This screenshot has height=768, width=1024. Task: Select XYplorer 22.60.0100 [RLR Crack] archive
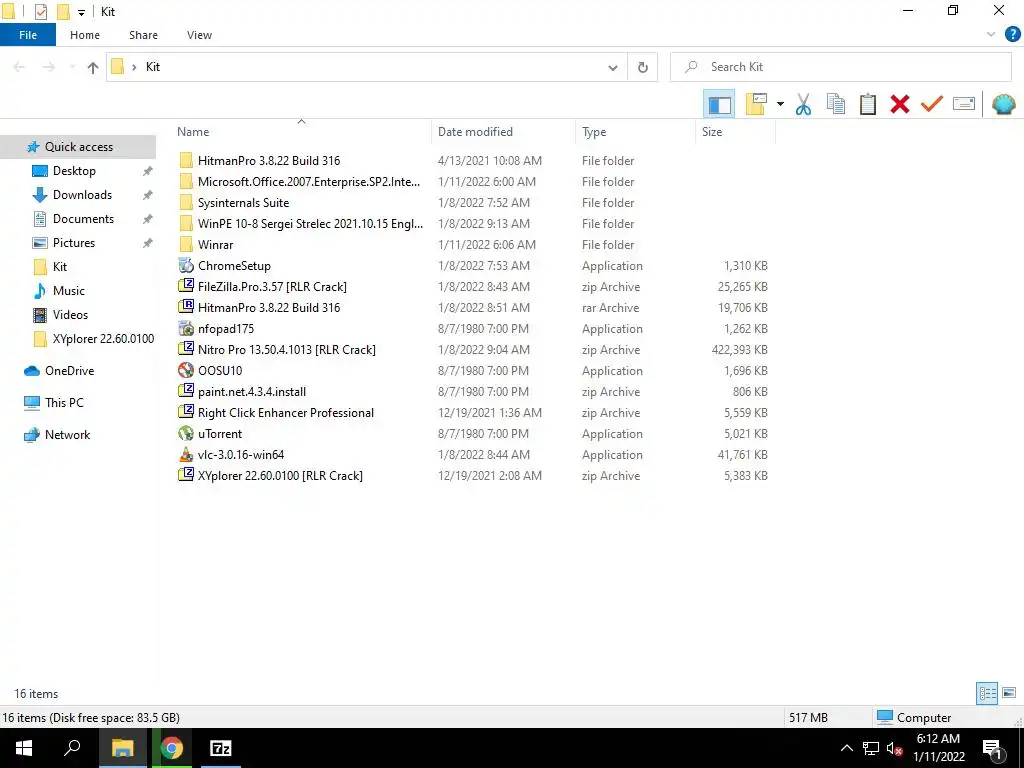(280, 476)
